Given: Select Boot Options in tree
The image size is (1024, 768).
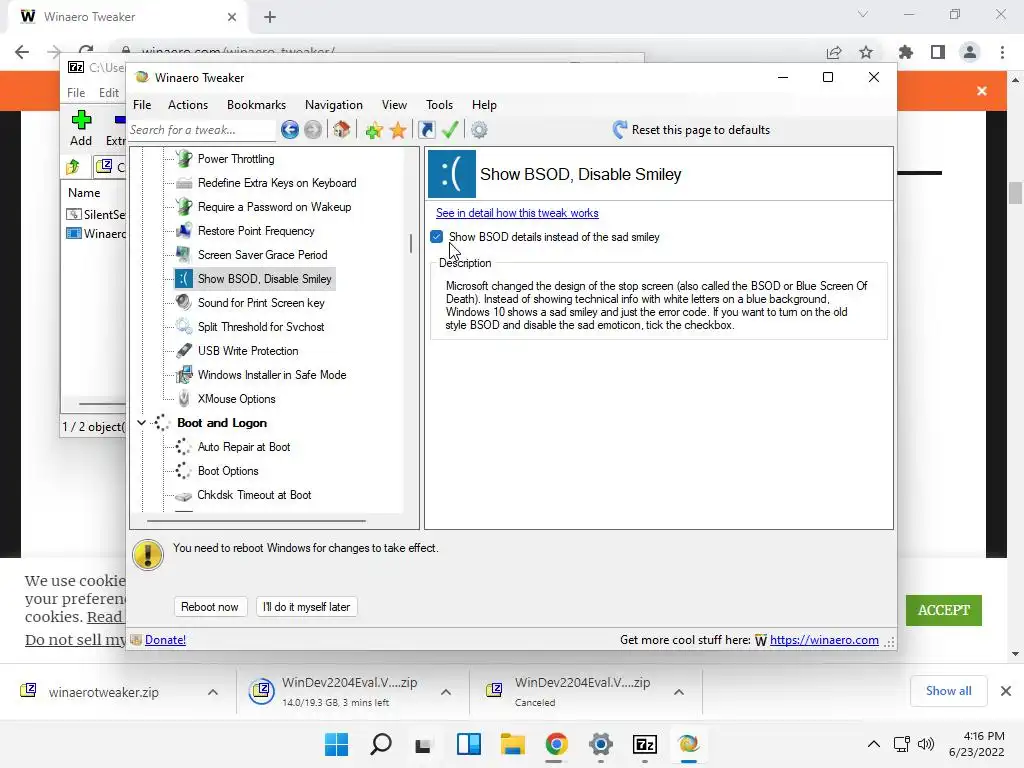Looking at the screenshot, I should click(228, 471).
